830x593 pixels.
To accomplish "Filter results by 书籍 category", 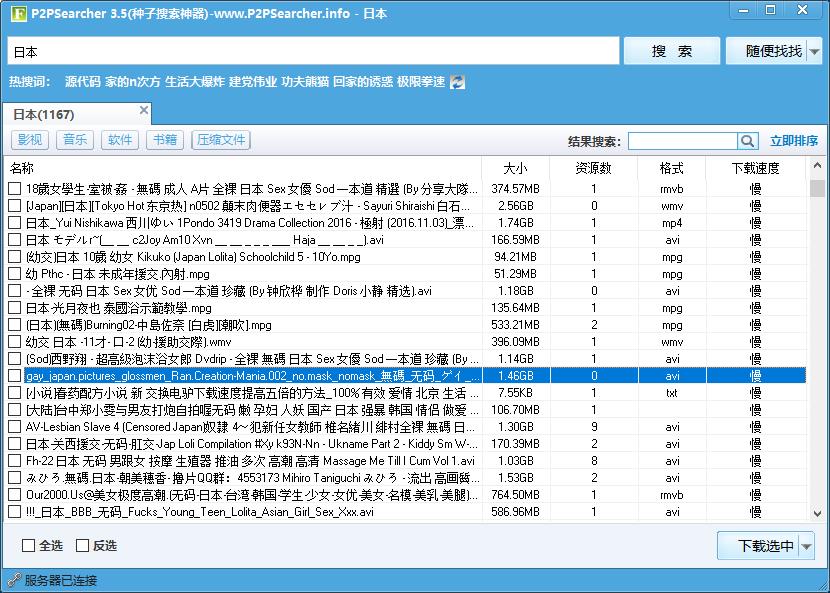I will pos(165,140).
